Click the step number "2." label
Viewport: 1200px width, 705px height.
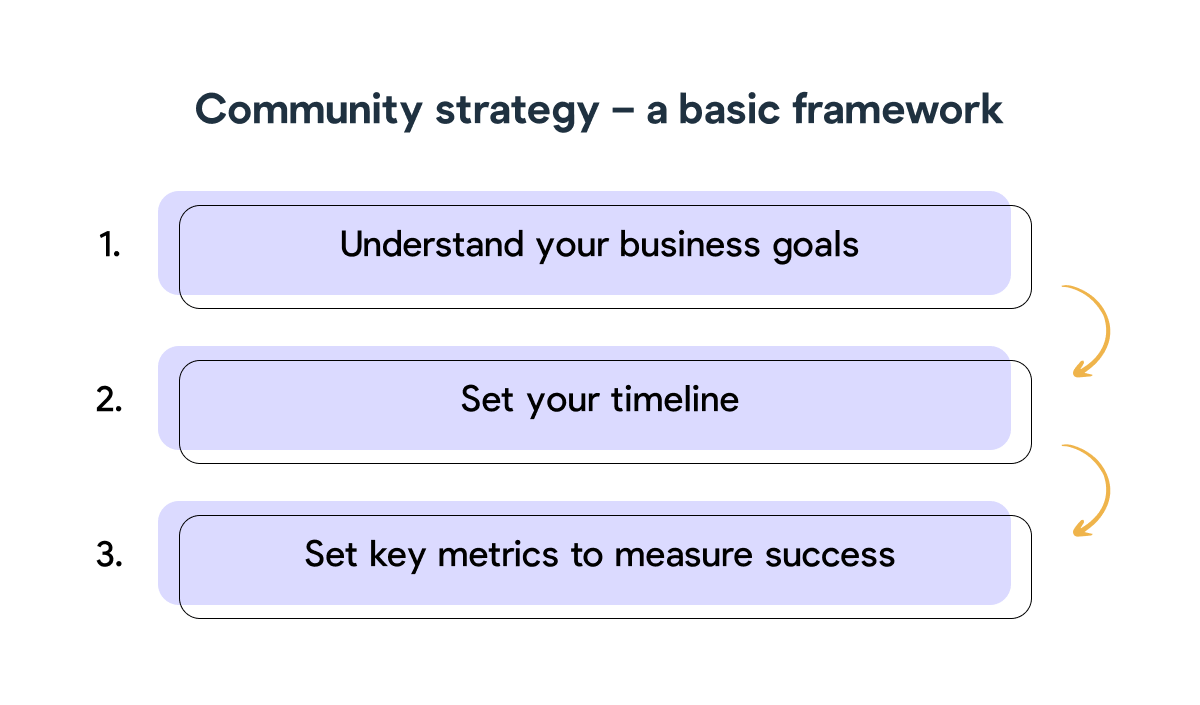(110, 400)
